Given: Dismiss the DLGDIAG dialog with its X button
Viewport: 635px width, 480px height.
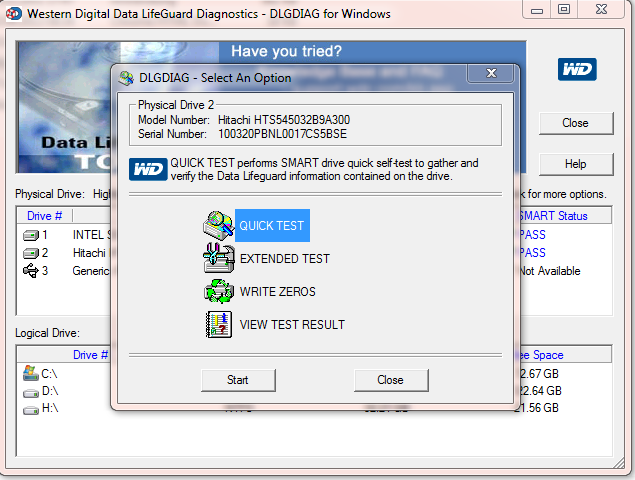Looking at the screenshot, I should tap(491, 73).
